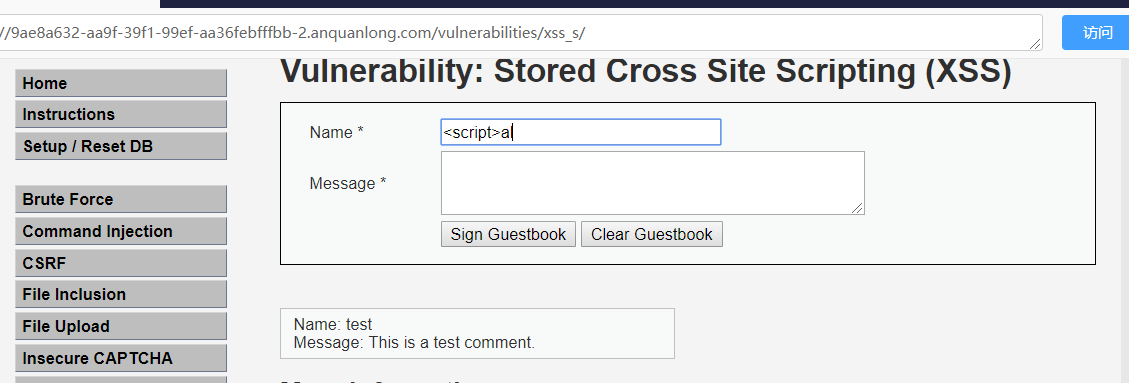Screen dimensions: 1129x383
Task: Click the Clear Guestbook button
Action: [x=652, y=234]
